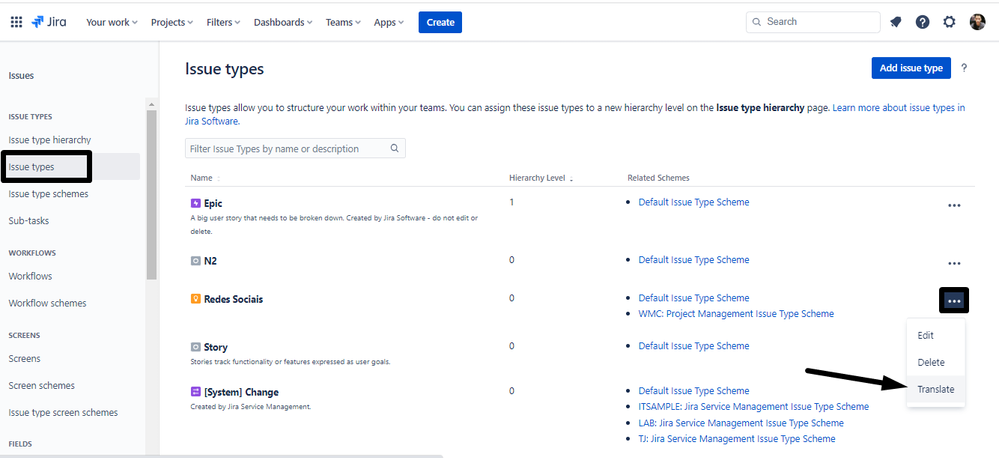Select Translate from the context menu
Screen dimensions: 999x458
[936, 389]
